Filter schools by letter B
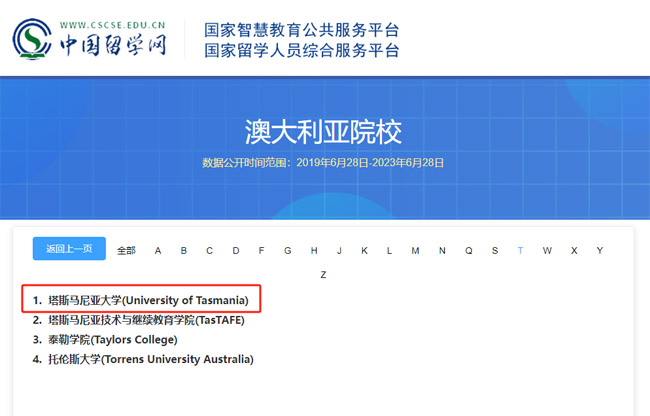The height and width of the screenshot is (416, 650). tap(184, 251)
